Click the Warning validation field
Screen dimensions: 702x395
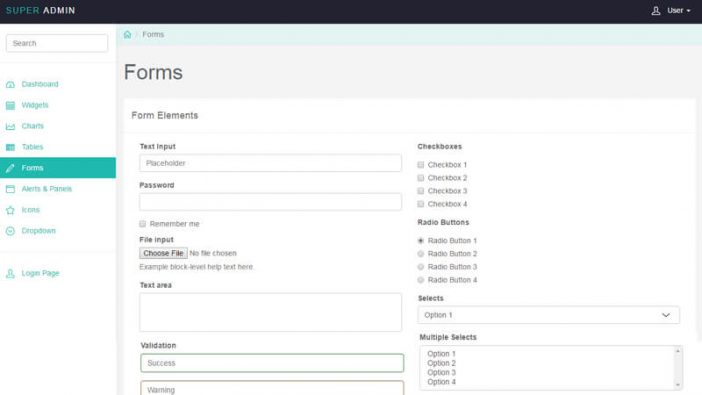pos(272,388)
